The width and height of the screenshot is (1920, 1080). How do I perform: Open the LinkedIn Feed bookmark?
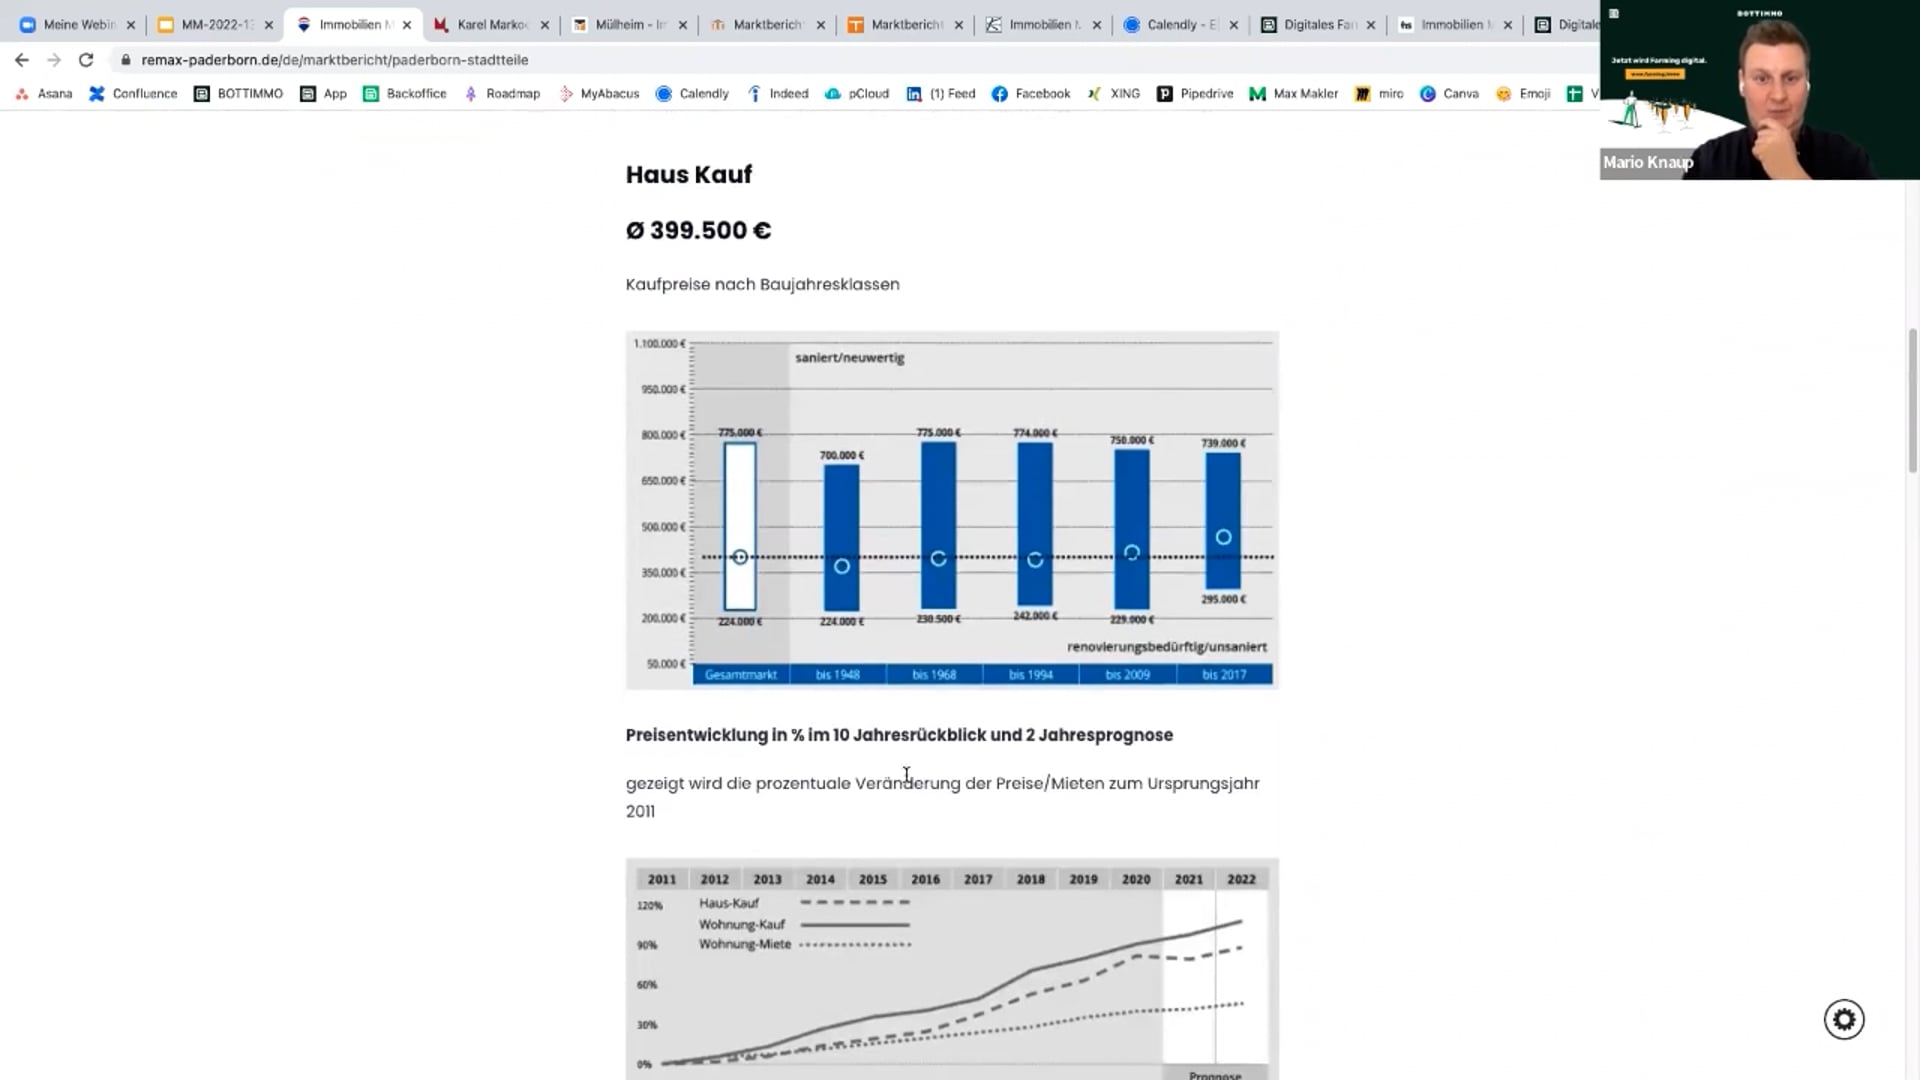click(941, 93)
